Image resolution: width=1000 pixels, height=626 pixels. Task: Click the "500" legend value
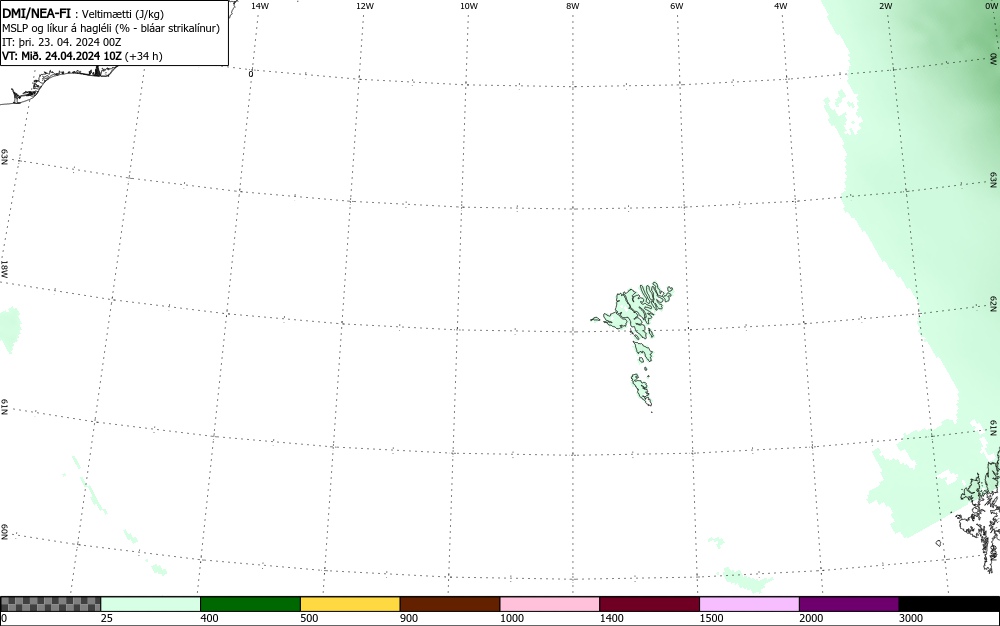[x=309, y=618]
